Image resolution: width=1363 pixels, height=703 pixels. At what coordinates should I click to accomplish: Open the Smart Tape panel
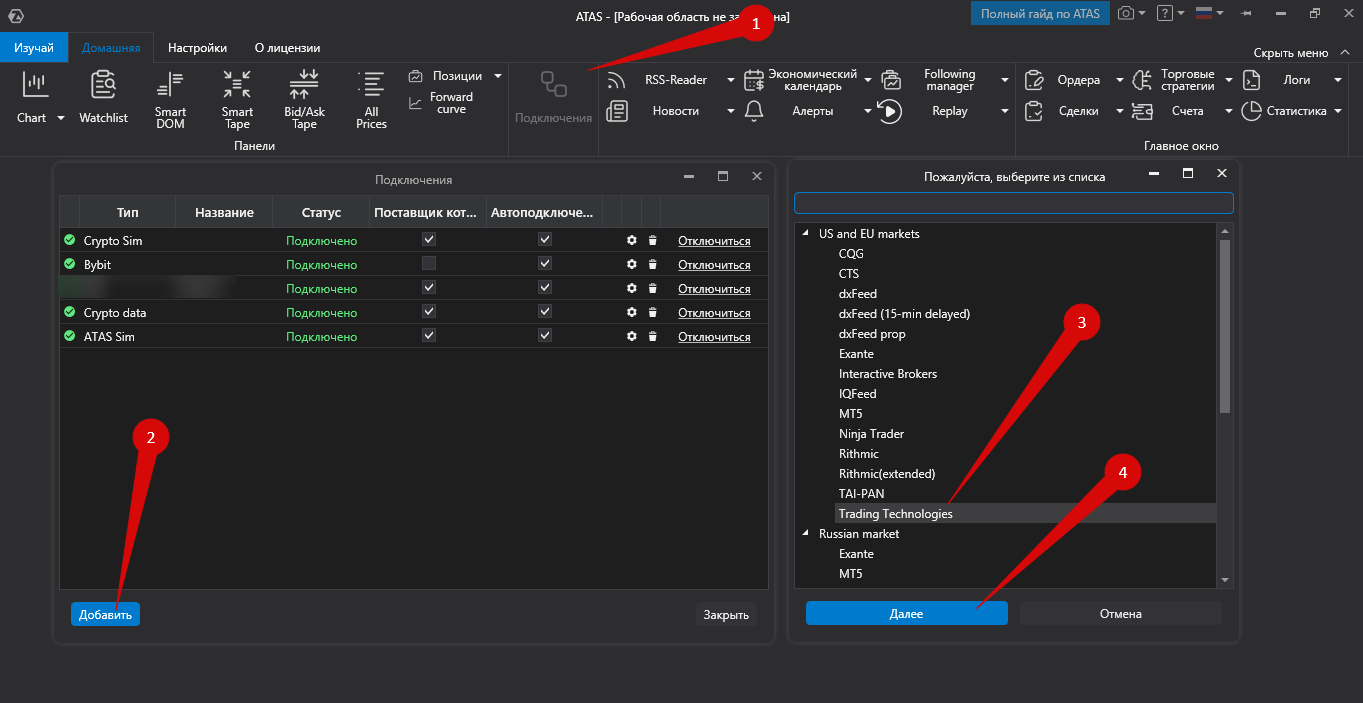click(237, 99)
